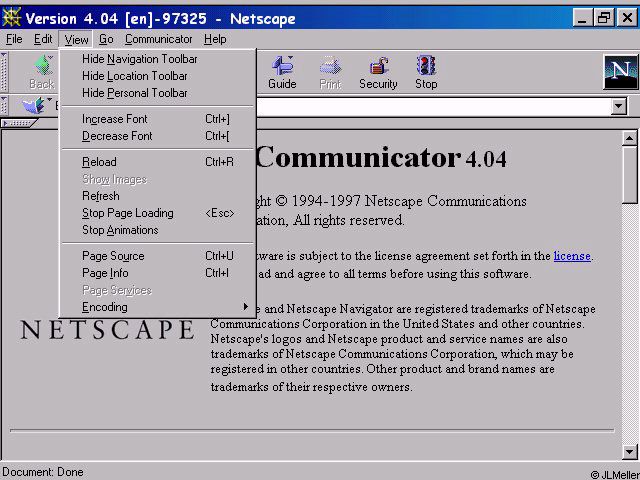Viewport: 640px width, 480px height.
Task: Choose Increase Font menu entry
Action: 158,119
